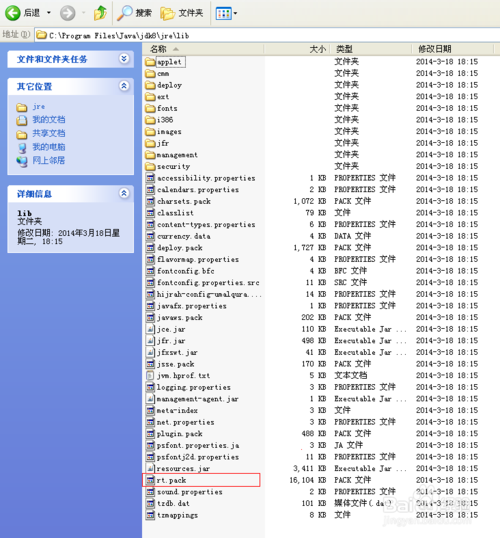The width and height of the screenshot is (500, 538).
Task: Click the accessibility.properties file icon
Action: pos(150,178)
